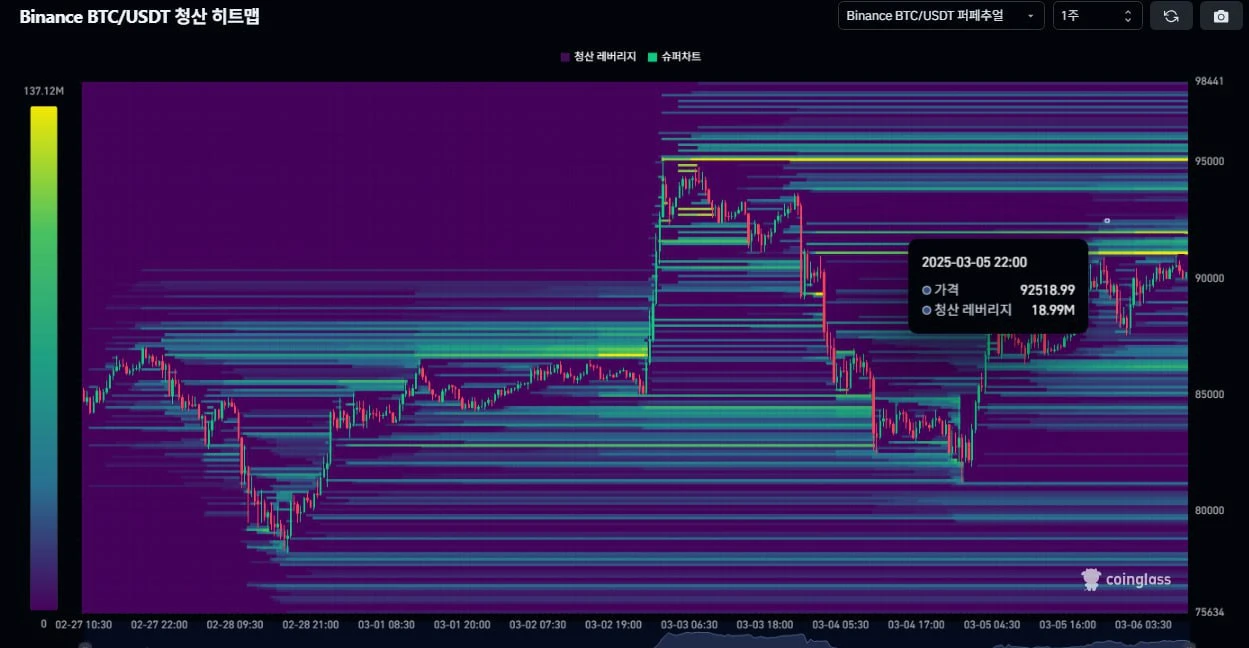Screen dimensions: 1249x648
Task: Click the 03-06 03:30 time label
Action: pos(1143,624)
